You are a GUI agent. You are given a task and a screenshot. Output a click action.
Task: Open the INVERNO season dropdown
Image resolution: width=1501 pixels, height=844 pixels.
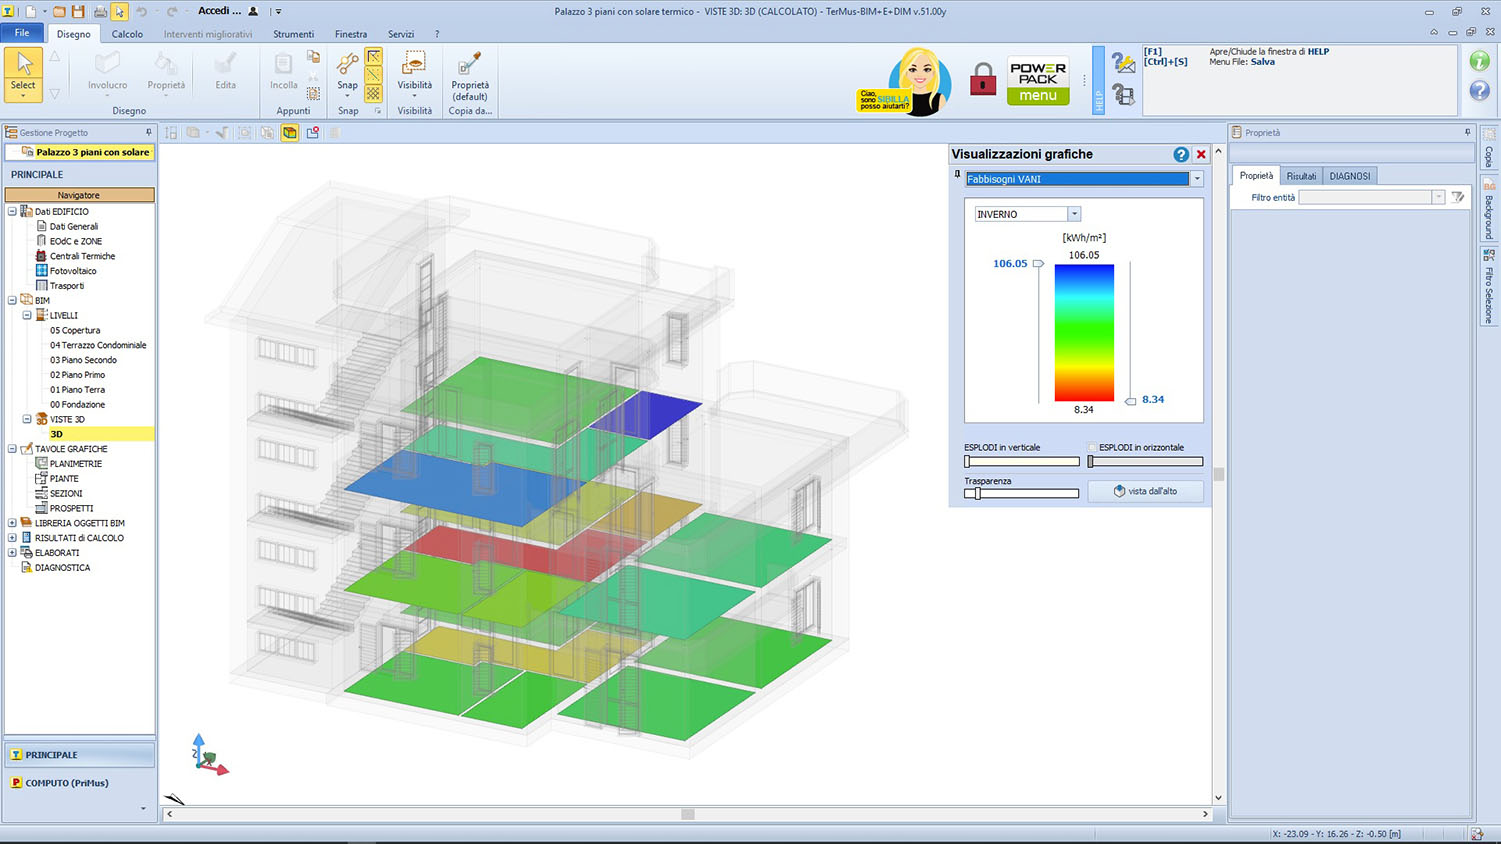[x=1074, y=214]
